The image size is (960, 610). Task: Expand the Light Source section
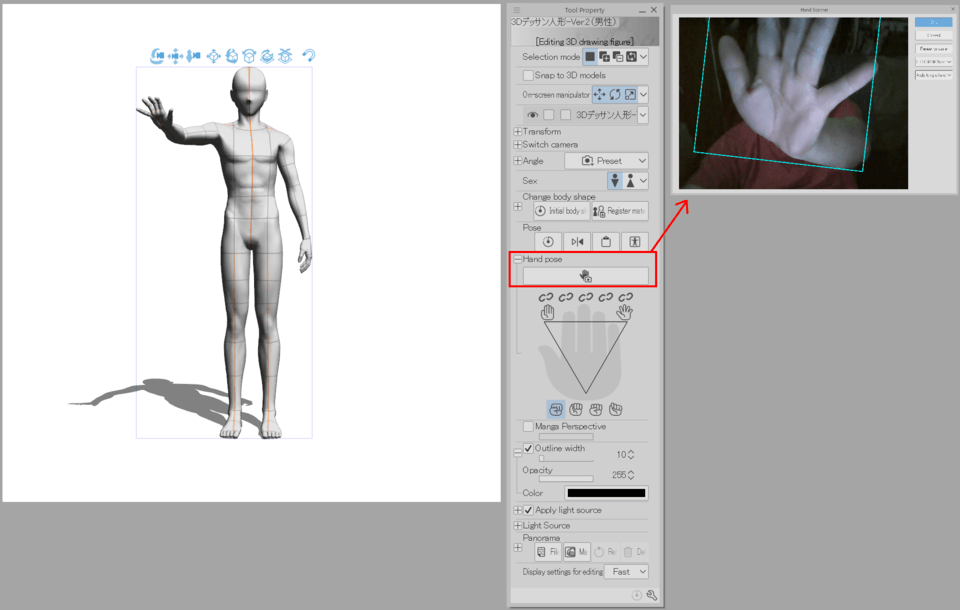click(x=517, y=525)
